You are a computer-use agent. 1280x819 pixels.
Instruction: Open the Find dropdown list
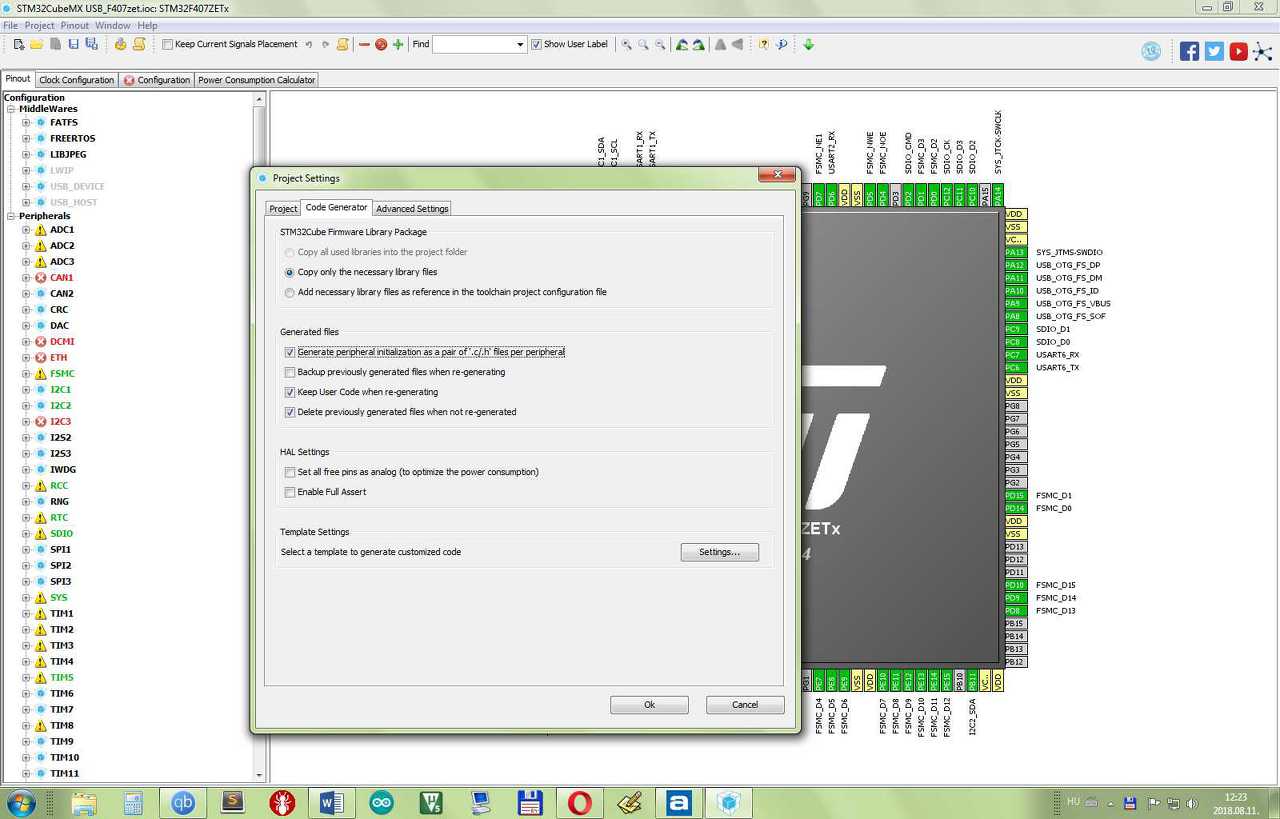click(520, 44)
